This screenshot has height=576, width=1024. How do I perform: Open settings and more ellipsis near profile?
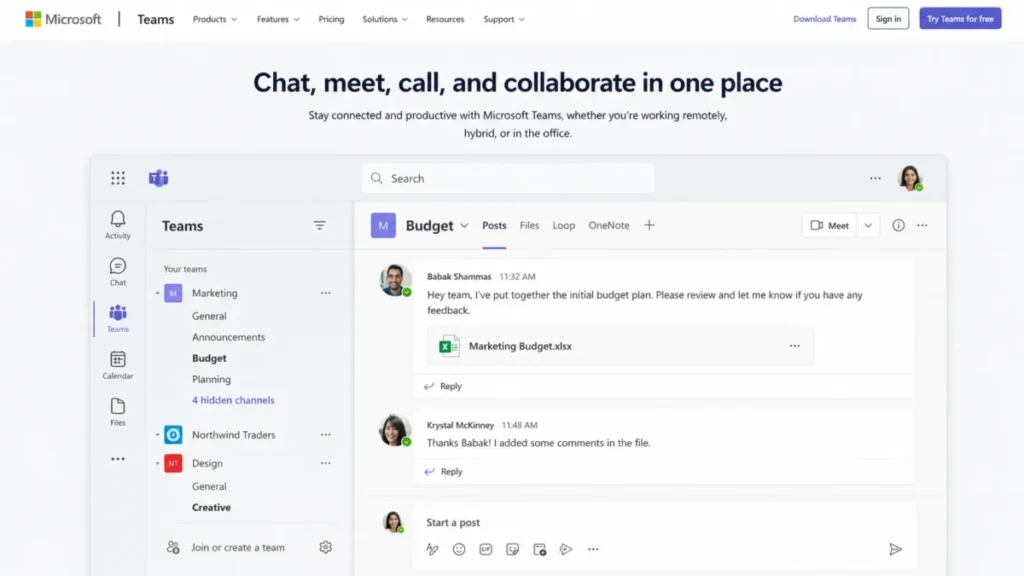pos(875,178)
